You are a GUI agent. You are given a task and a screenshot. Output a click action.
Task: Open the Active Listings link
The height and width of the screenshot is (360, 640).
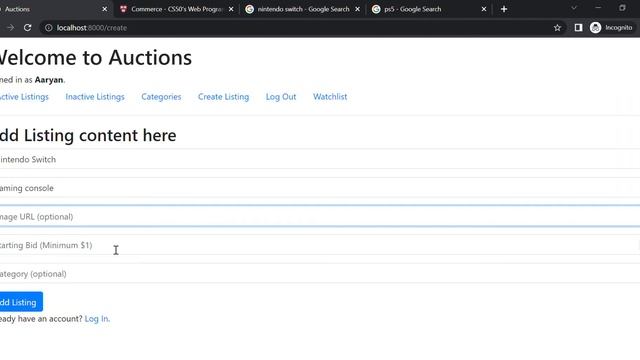24,97
